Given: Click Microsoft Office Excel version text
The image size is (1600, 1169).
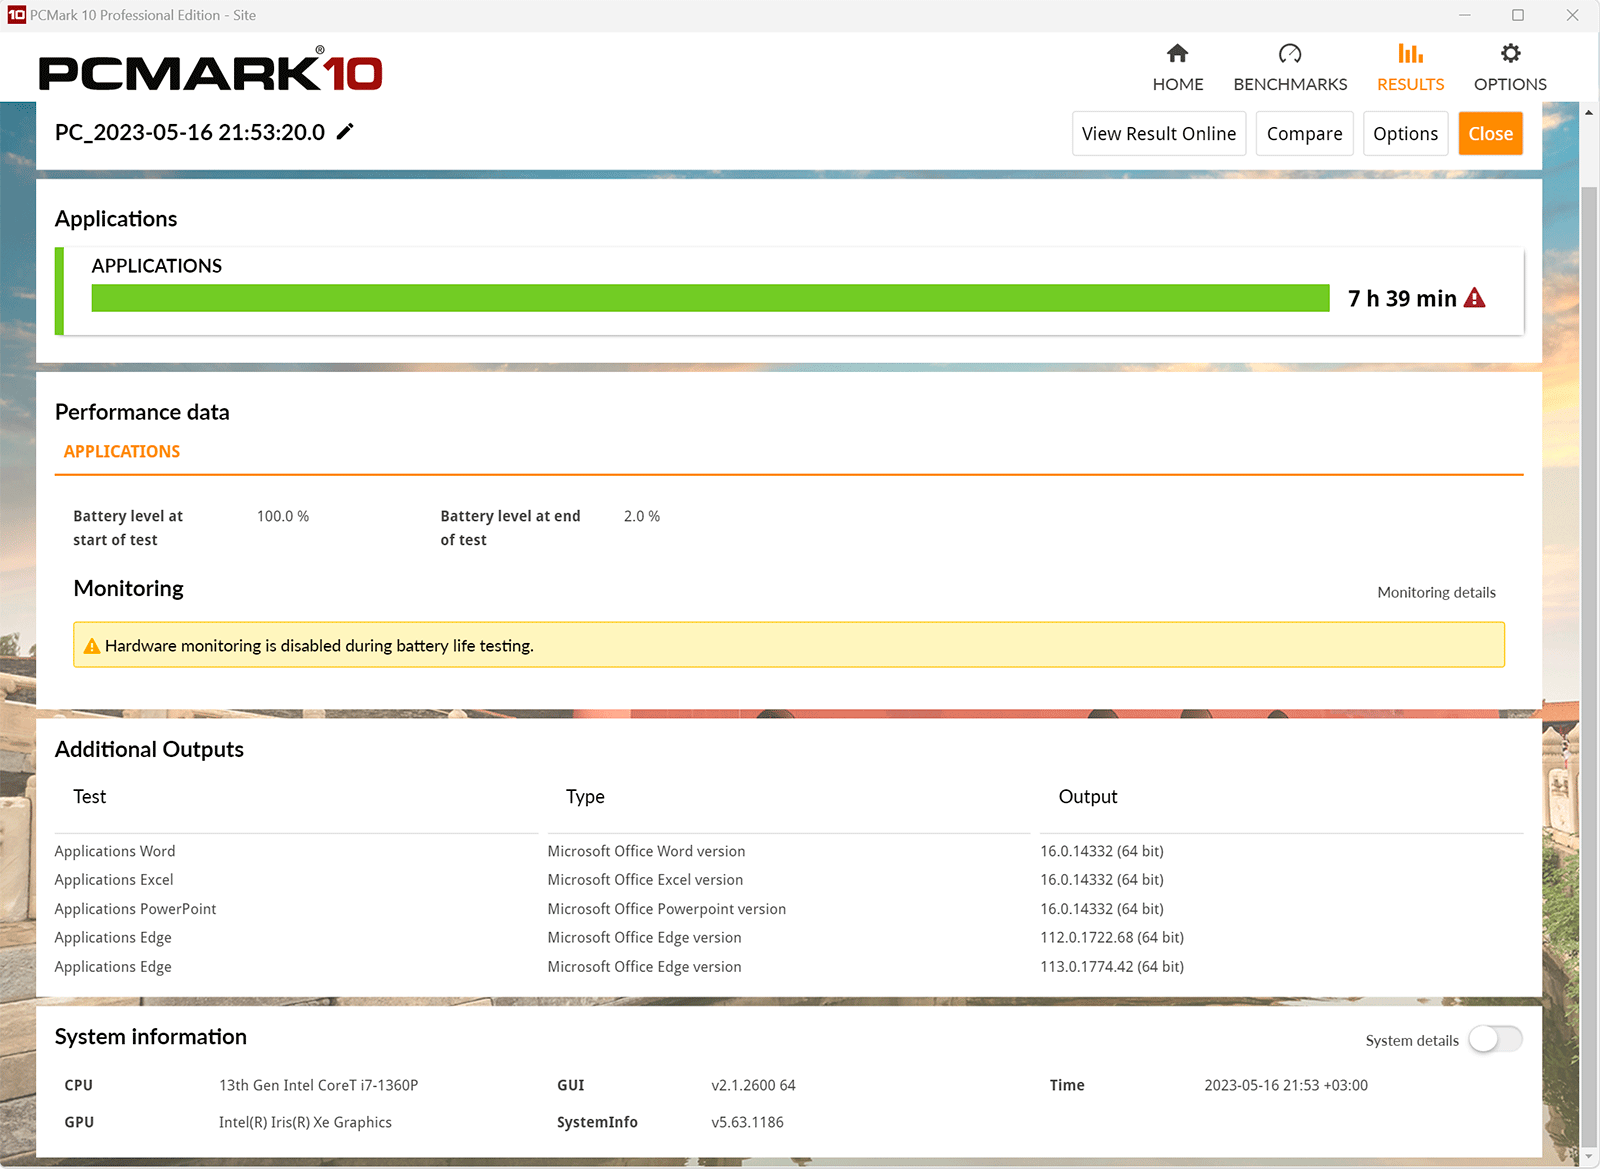Looking at the screenshot, I should [x=645, y=880].
